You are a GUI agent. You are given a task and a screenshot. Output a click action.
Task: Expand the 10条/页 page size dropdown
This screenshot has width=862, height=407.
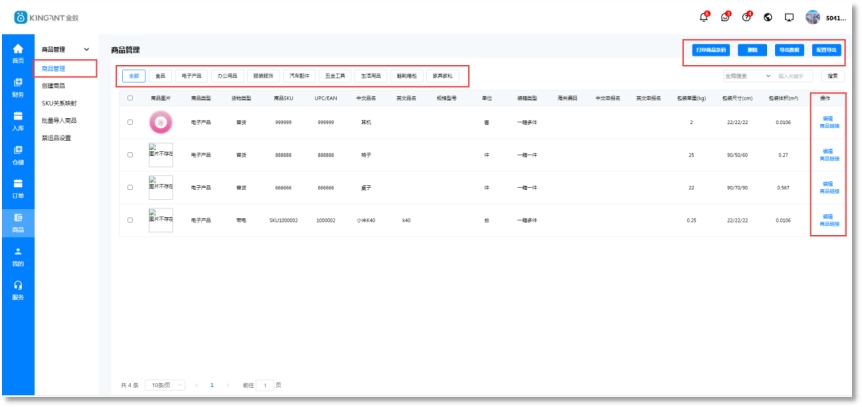click(164, 385)
